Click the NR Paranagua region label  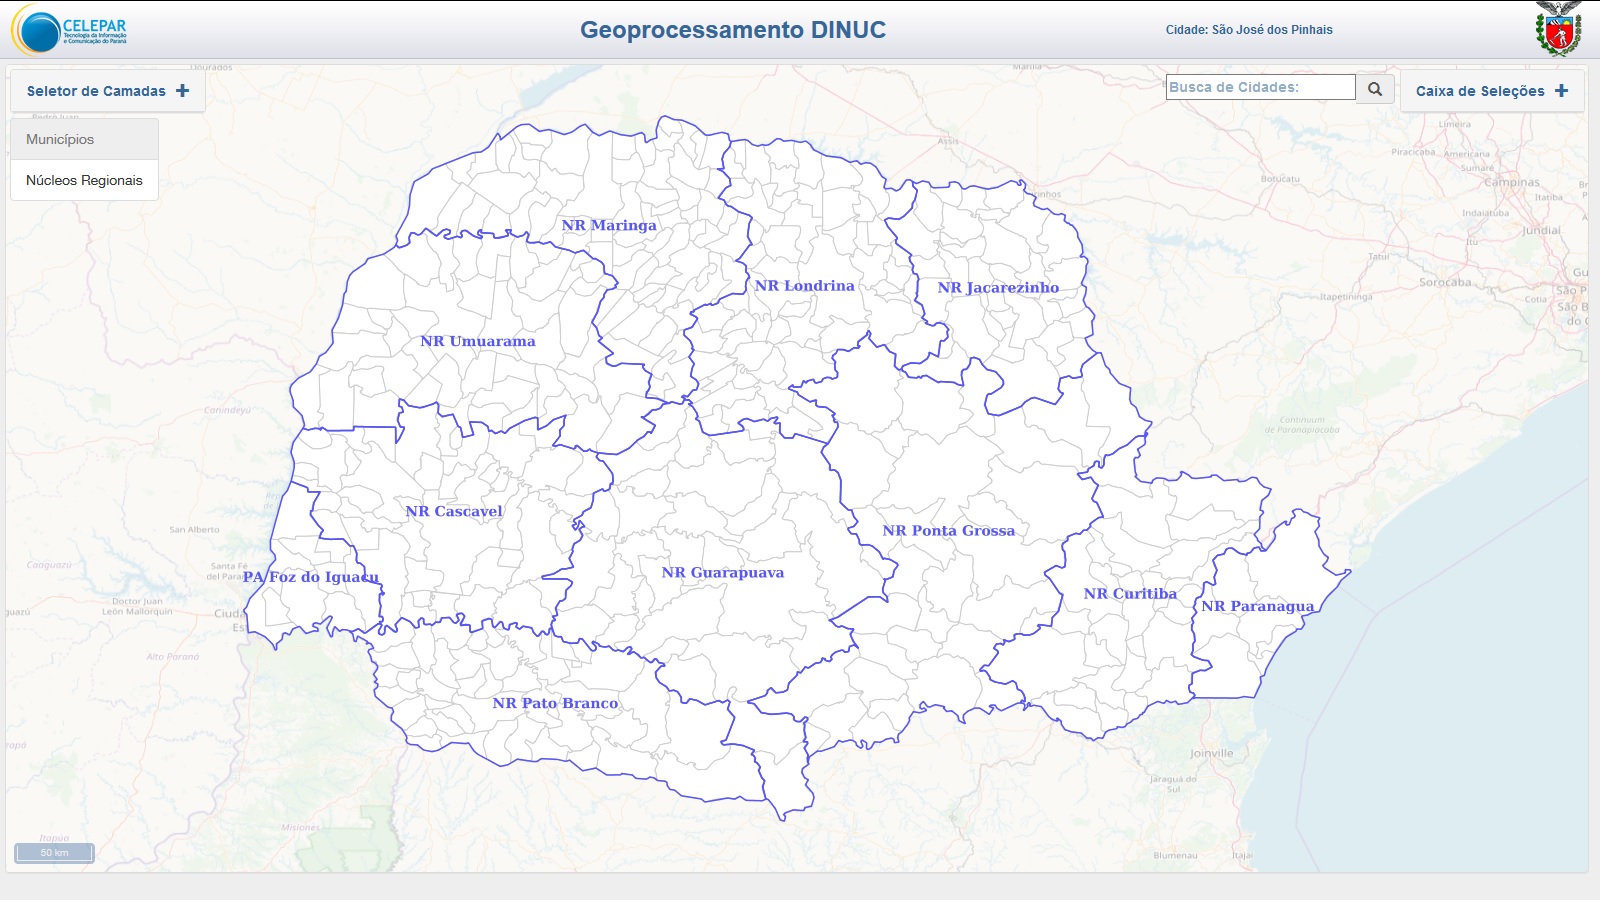(1257, 607)
